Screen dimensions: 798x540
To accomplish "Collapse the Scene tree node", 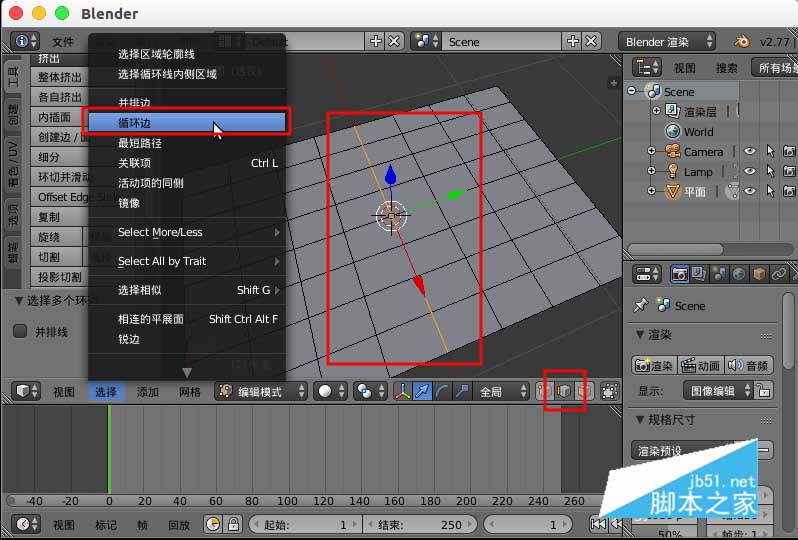I will click(632, 91).
